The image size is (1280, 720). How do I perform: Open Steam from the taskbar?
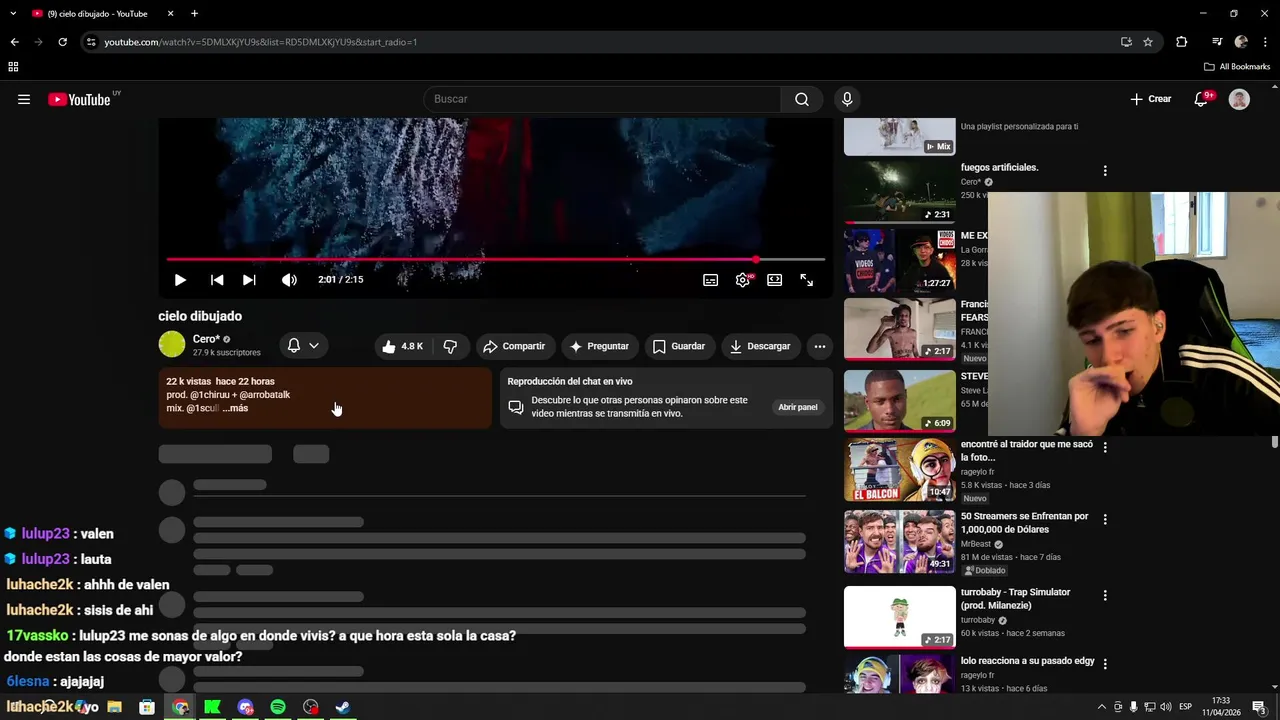(342, 707)
